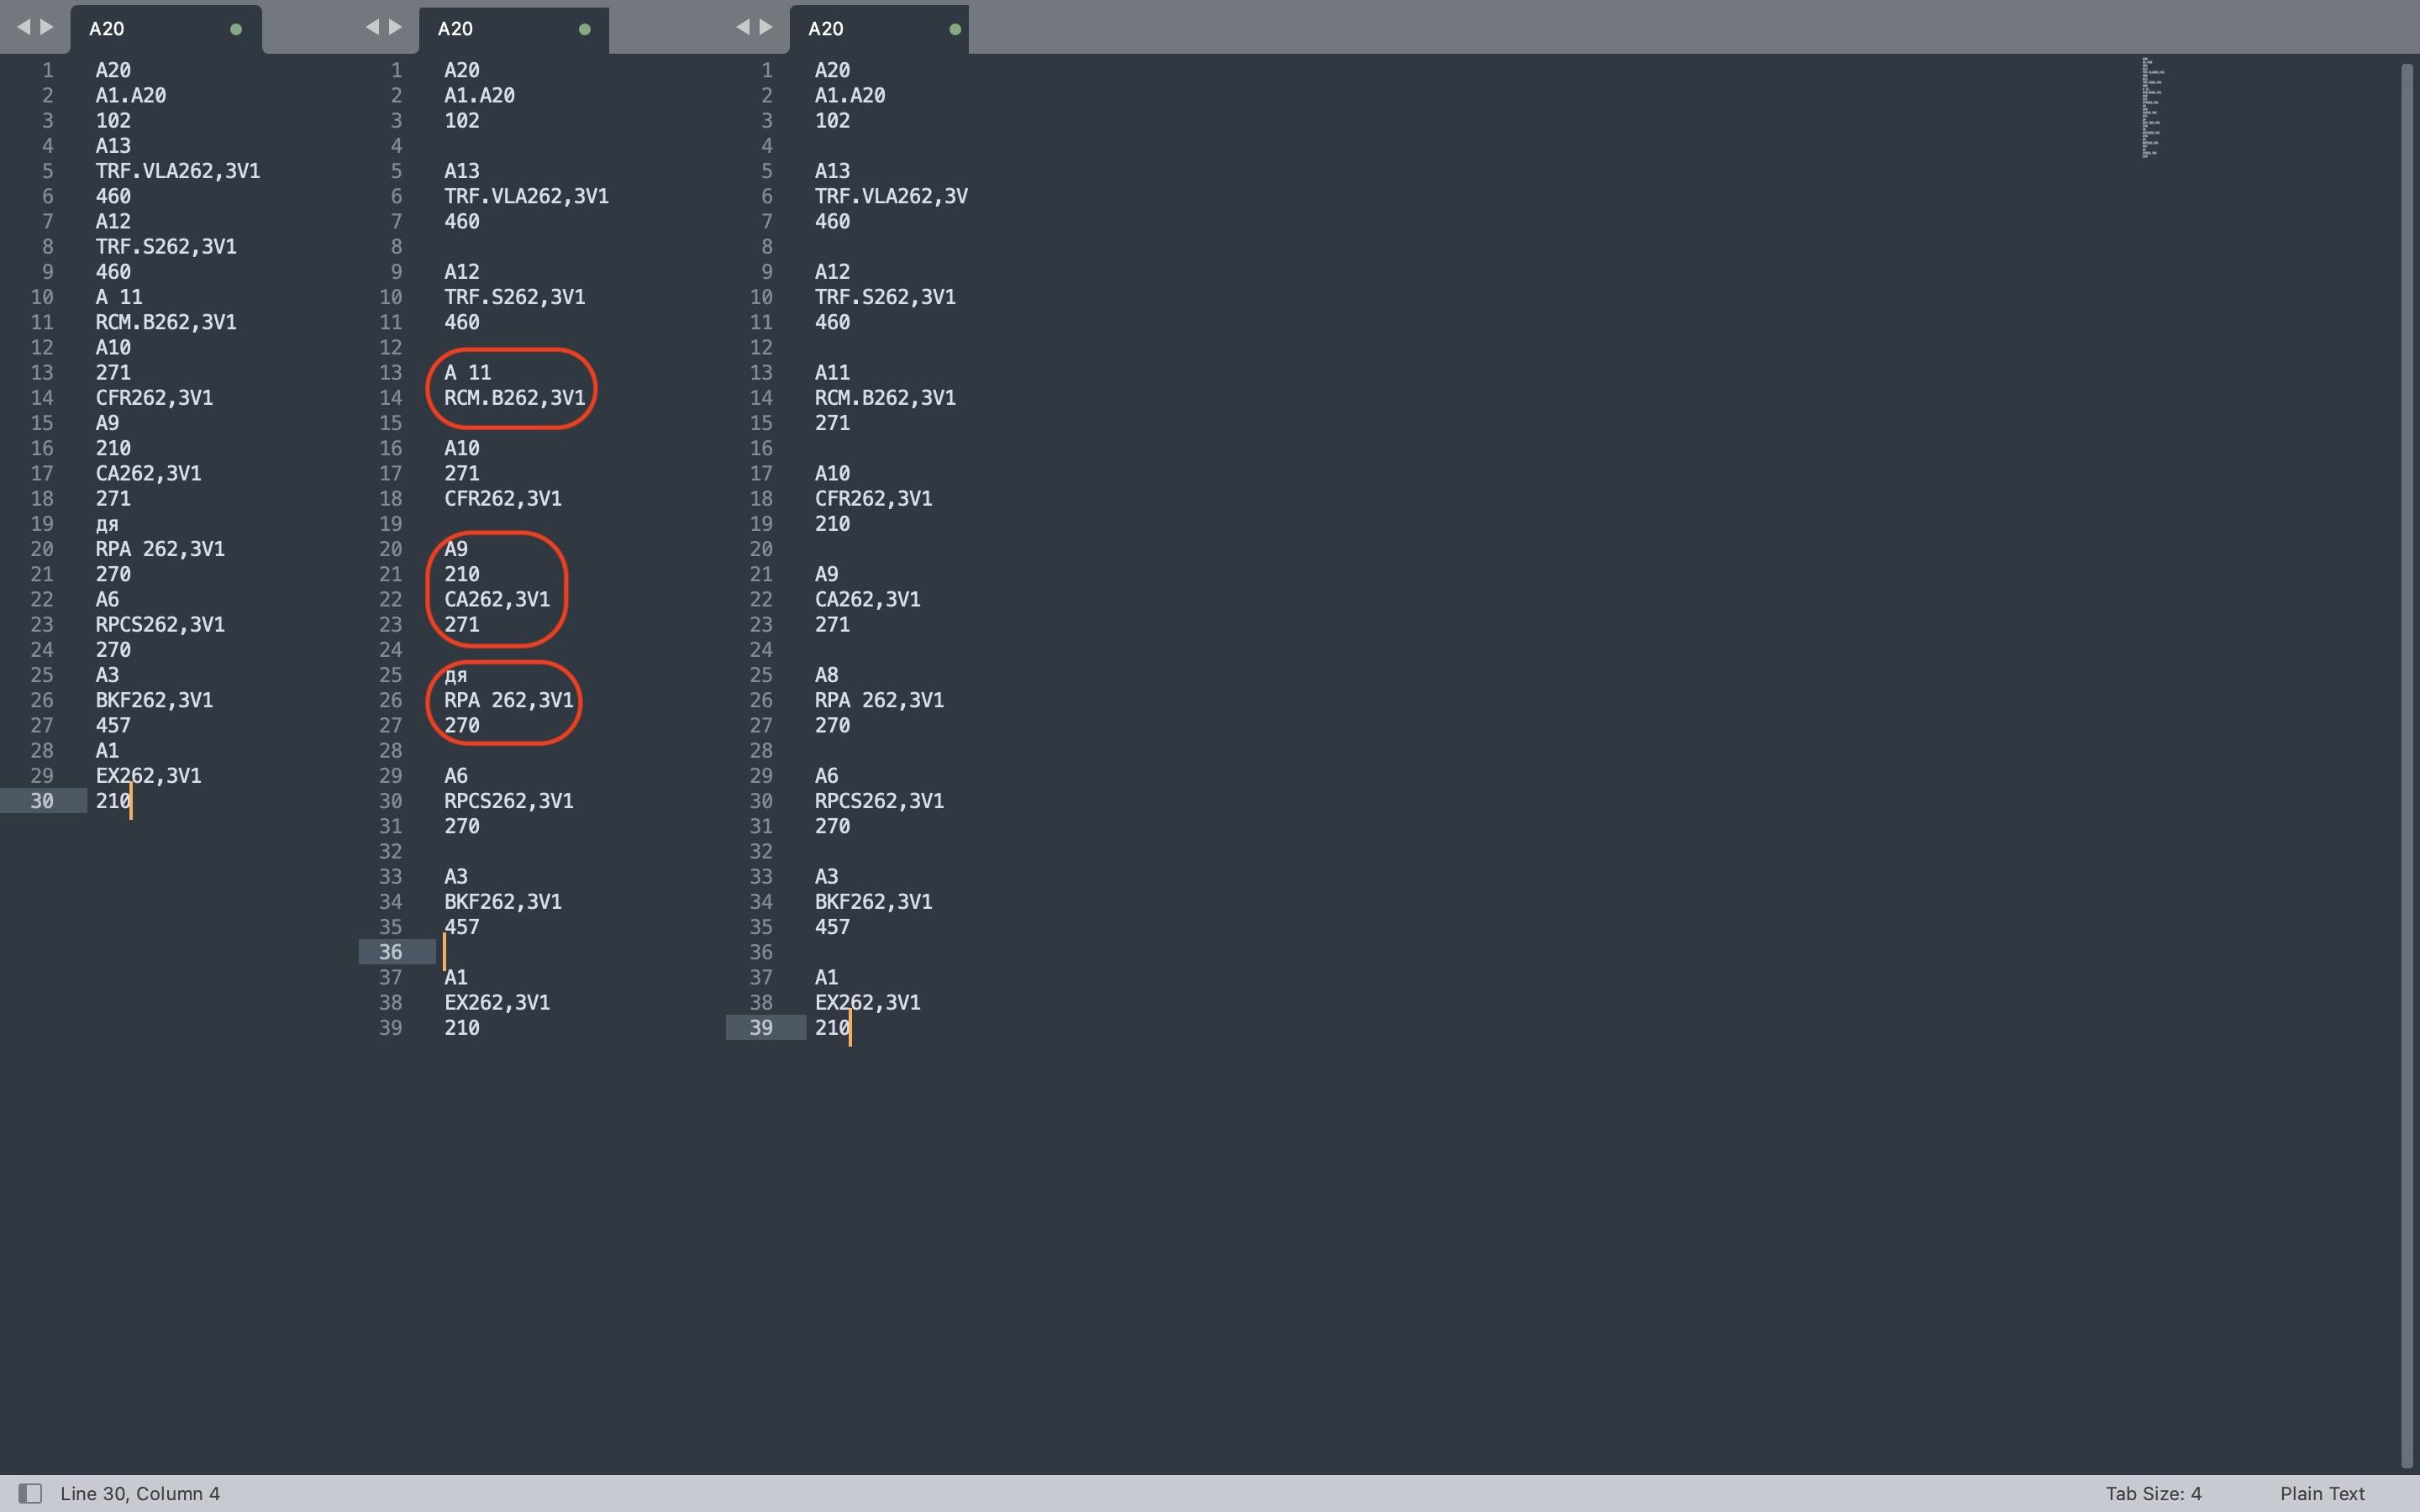Click middle pane's next tab arrow
The image size is (2420, 1512).
pyautogui.click(x=395, y=27)
